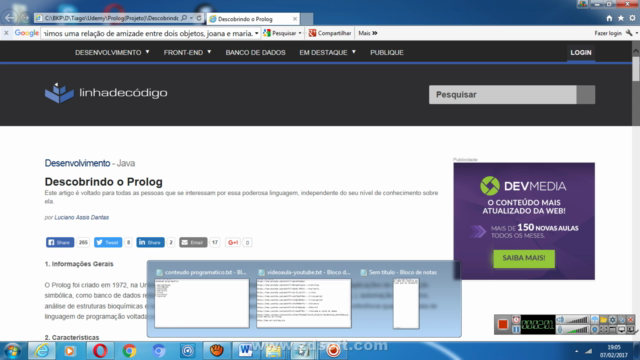Image resolution: width=640 pixels, height=360 pixels.
Task: Go to browser home page icon
Action: point(609,18)
